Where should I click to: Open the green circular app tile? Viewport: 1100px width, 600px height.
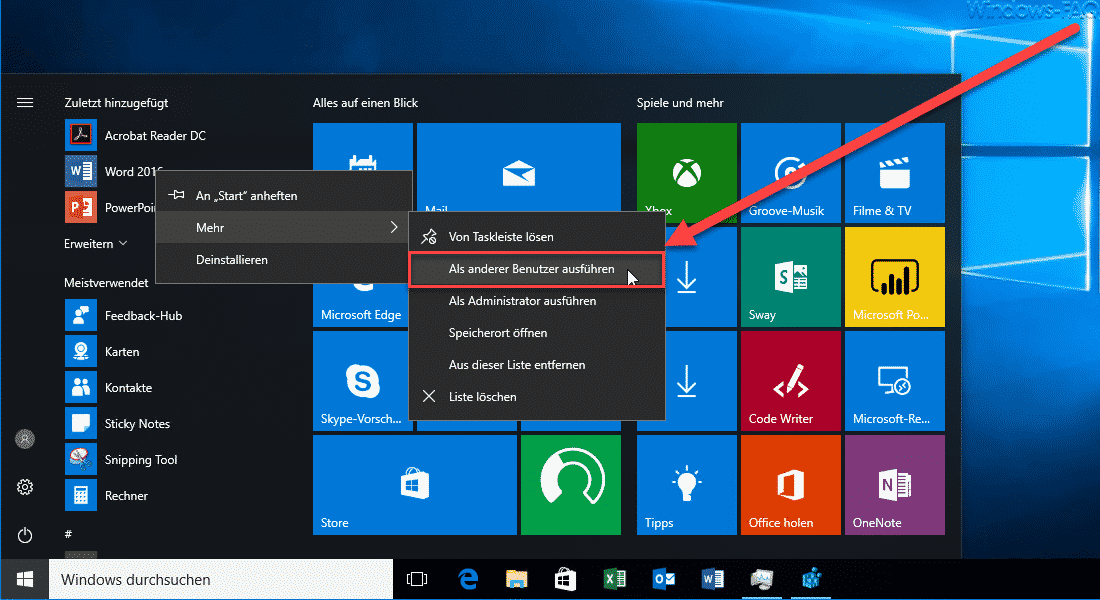(570, 485)
